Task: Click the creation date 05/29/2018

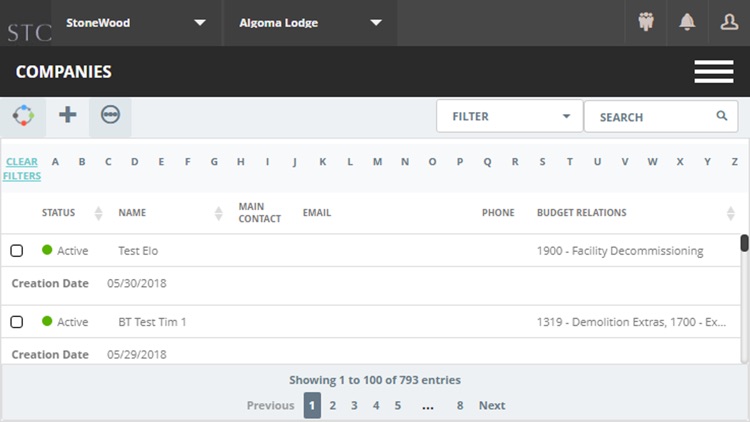Action: [137, 355]
